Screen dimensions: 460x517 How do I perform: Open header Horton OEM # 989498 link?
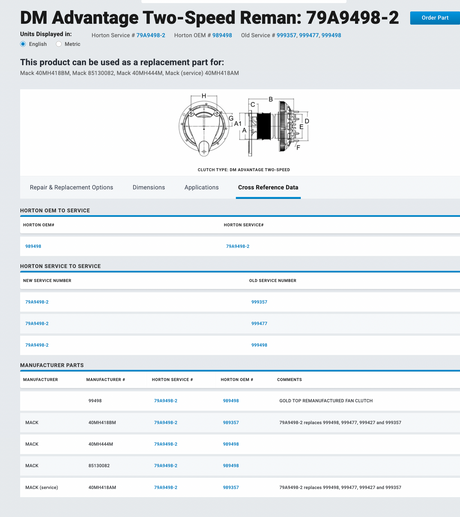(x=222, y=35)
